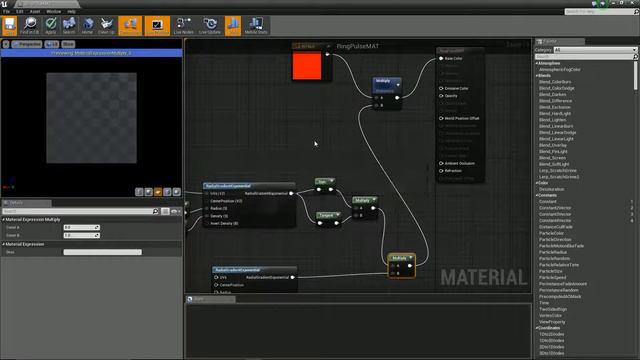Collapse the red constant node preview arrow
The image size is (640, 360).
point(328,46)
